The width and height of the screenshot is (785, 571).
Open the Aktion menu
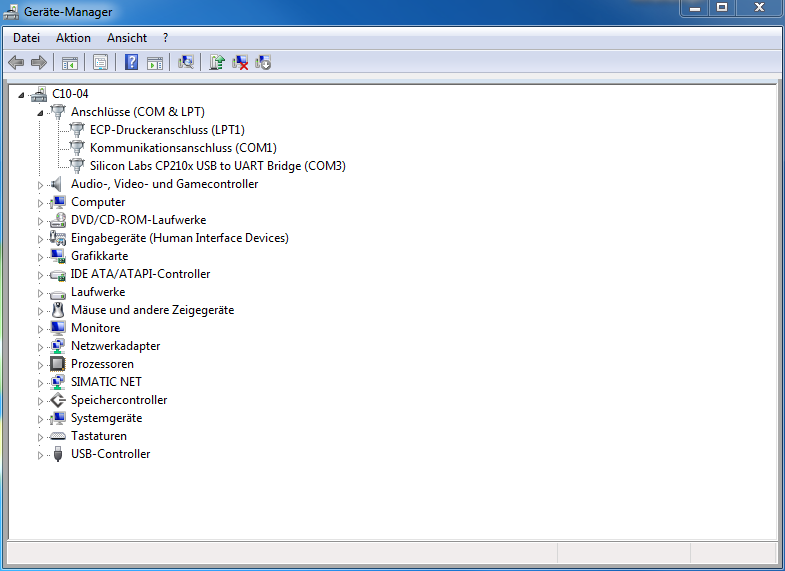coord(73,38)
